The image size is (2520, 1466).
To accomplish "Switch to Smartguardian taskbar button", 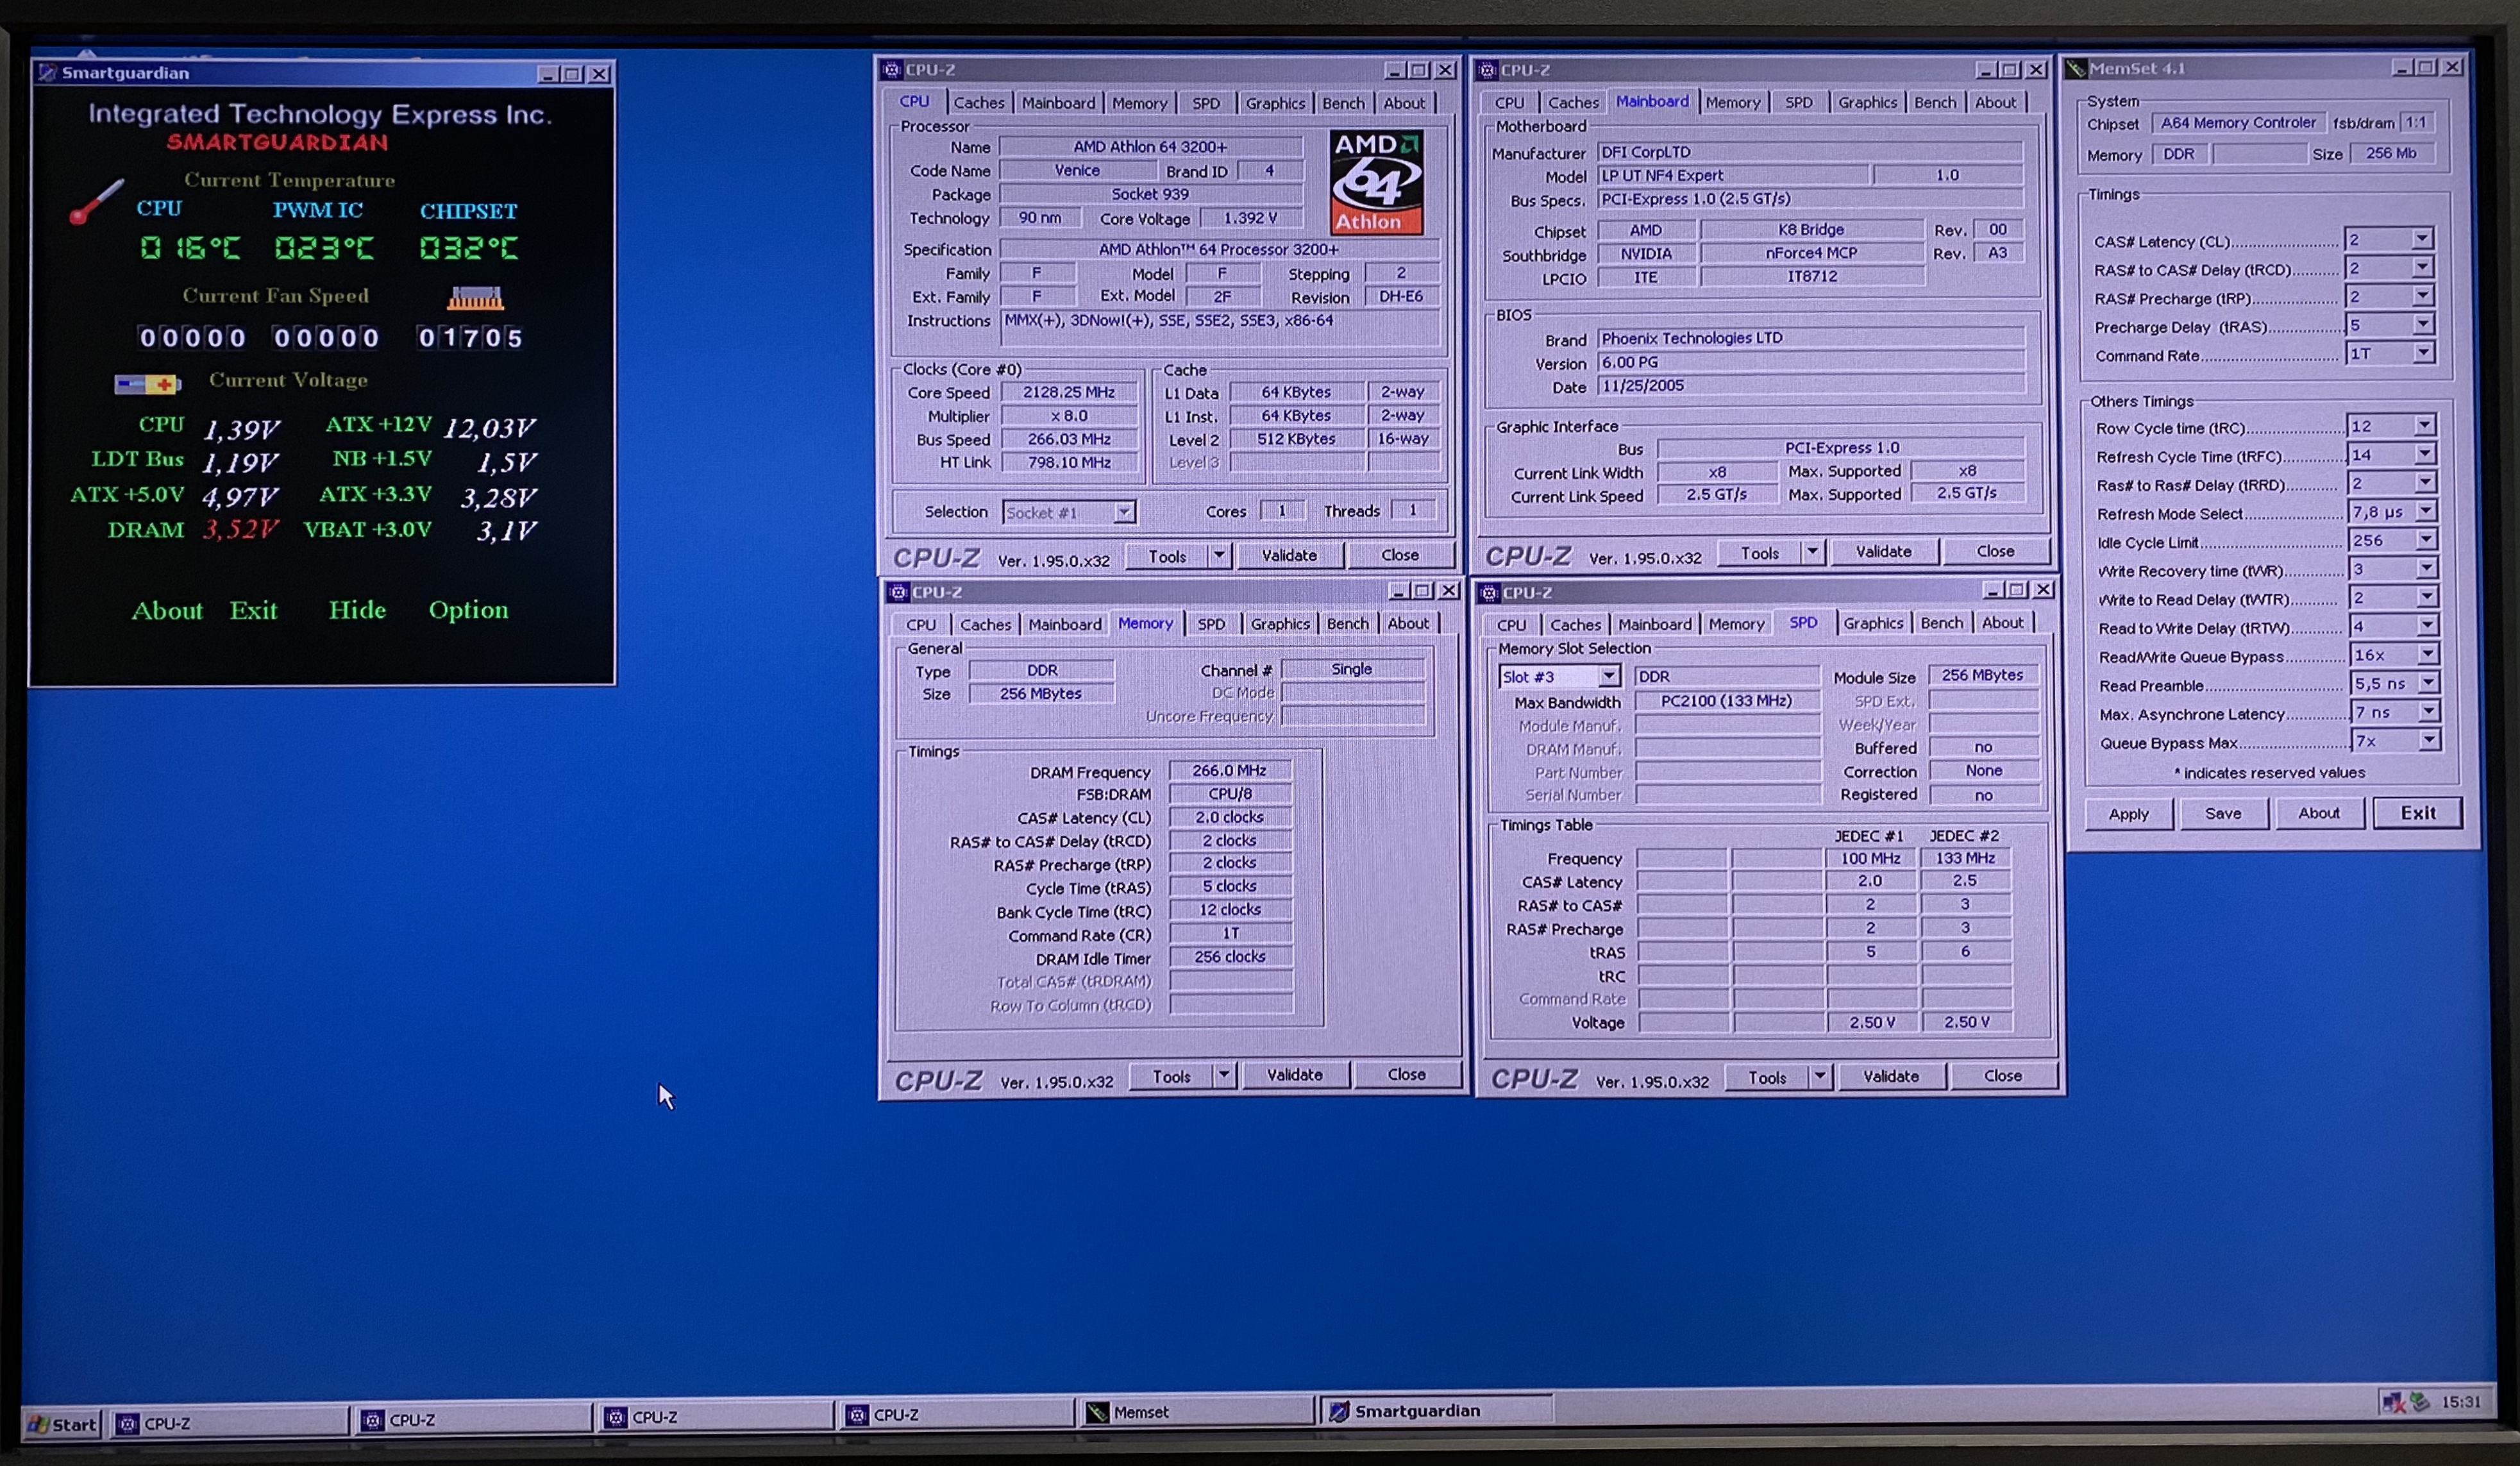I will point(1437,1411).
